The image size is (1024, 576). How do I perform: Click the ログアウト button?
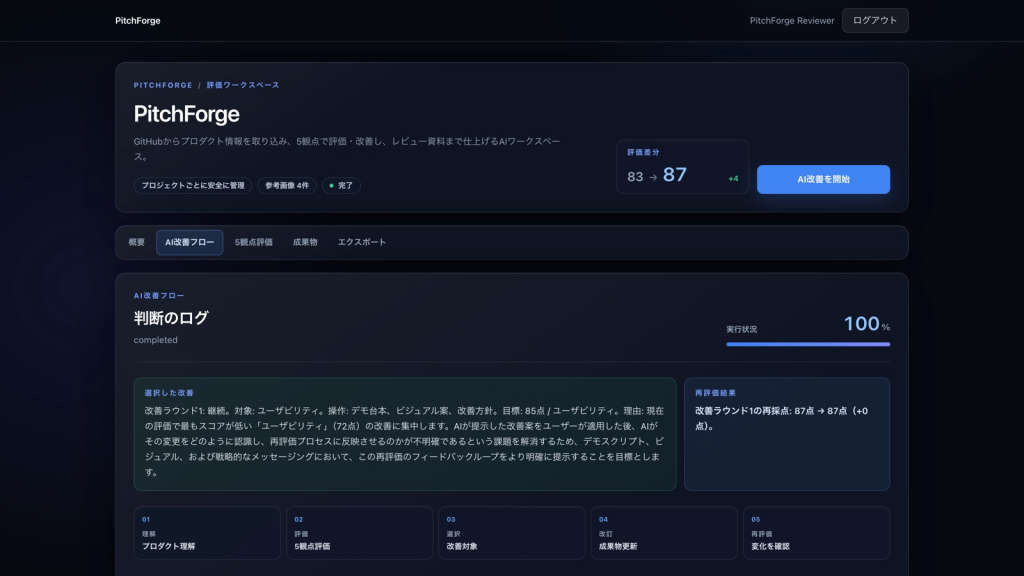click(x=874, y=21)
